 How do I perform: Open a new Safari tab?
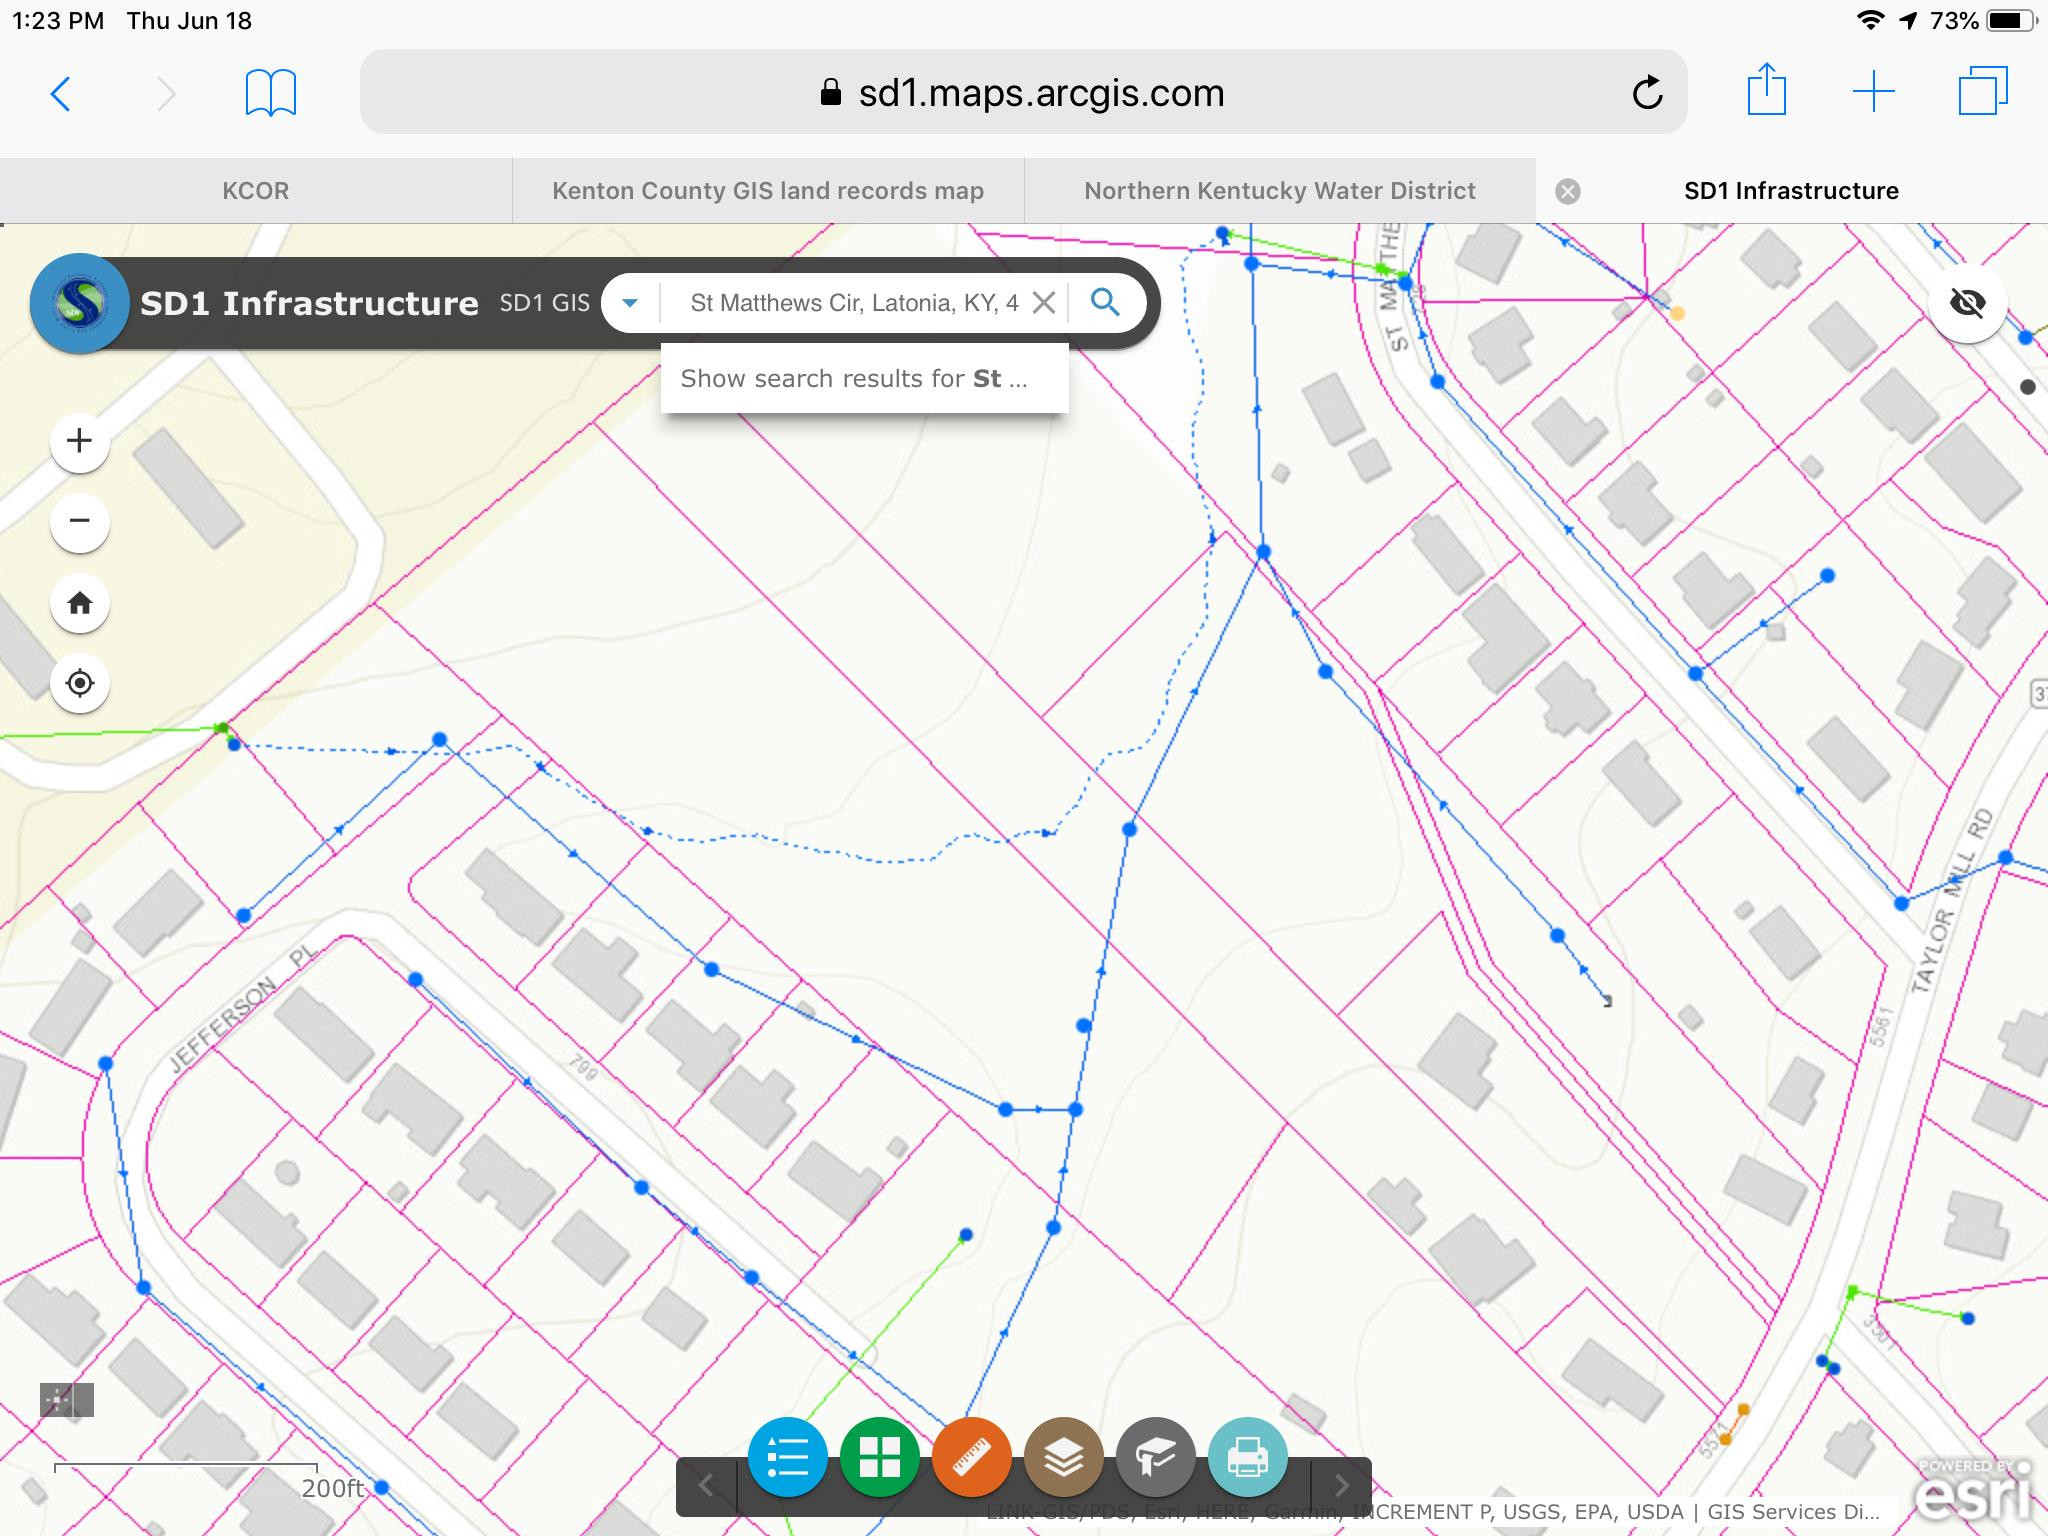pos(1873,93)
